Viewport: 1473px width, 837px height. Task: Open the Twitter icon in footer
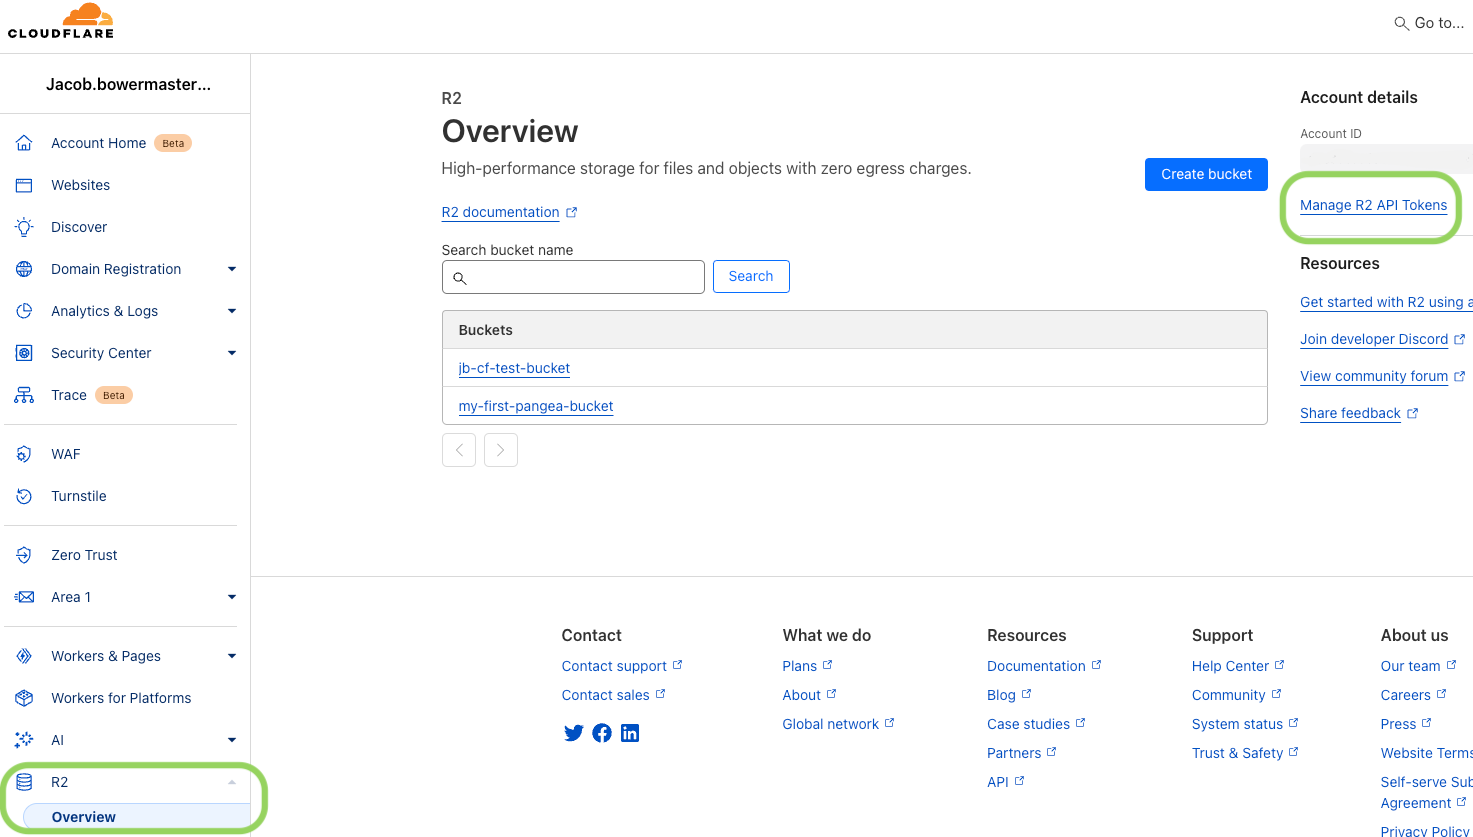[573, 733]
